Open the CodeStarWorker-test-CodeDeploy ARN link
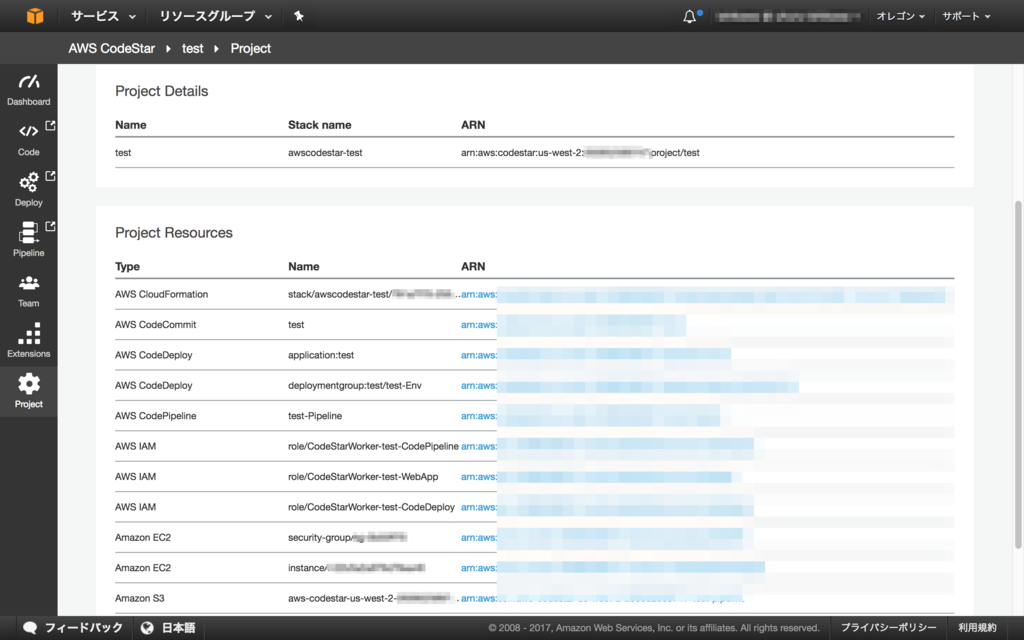This screenshot has width=1024, height=640. tap(607, 507)
